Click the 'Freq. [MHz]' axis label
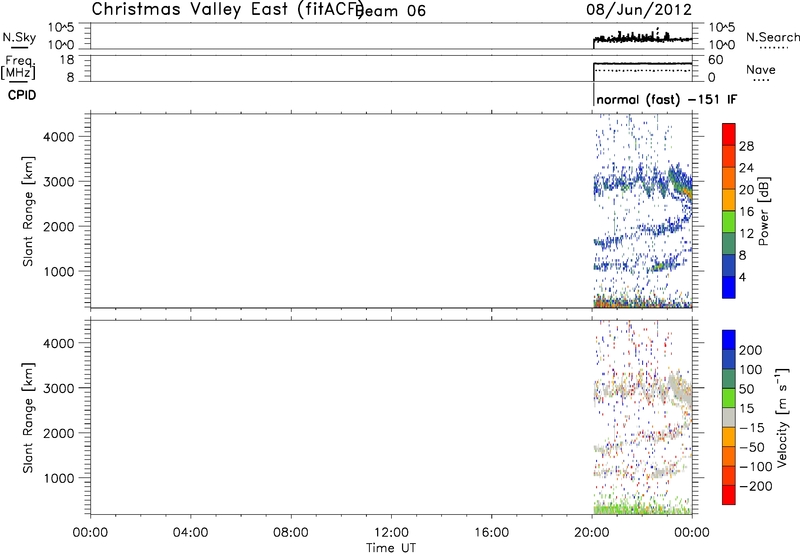This screenshot has height=554, width=800. coord(18,67)
